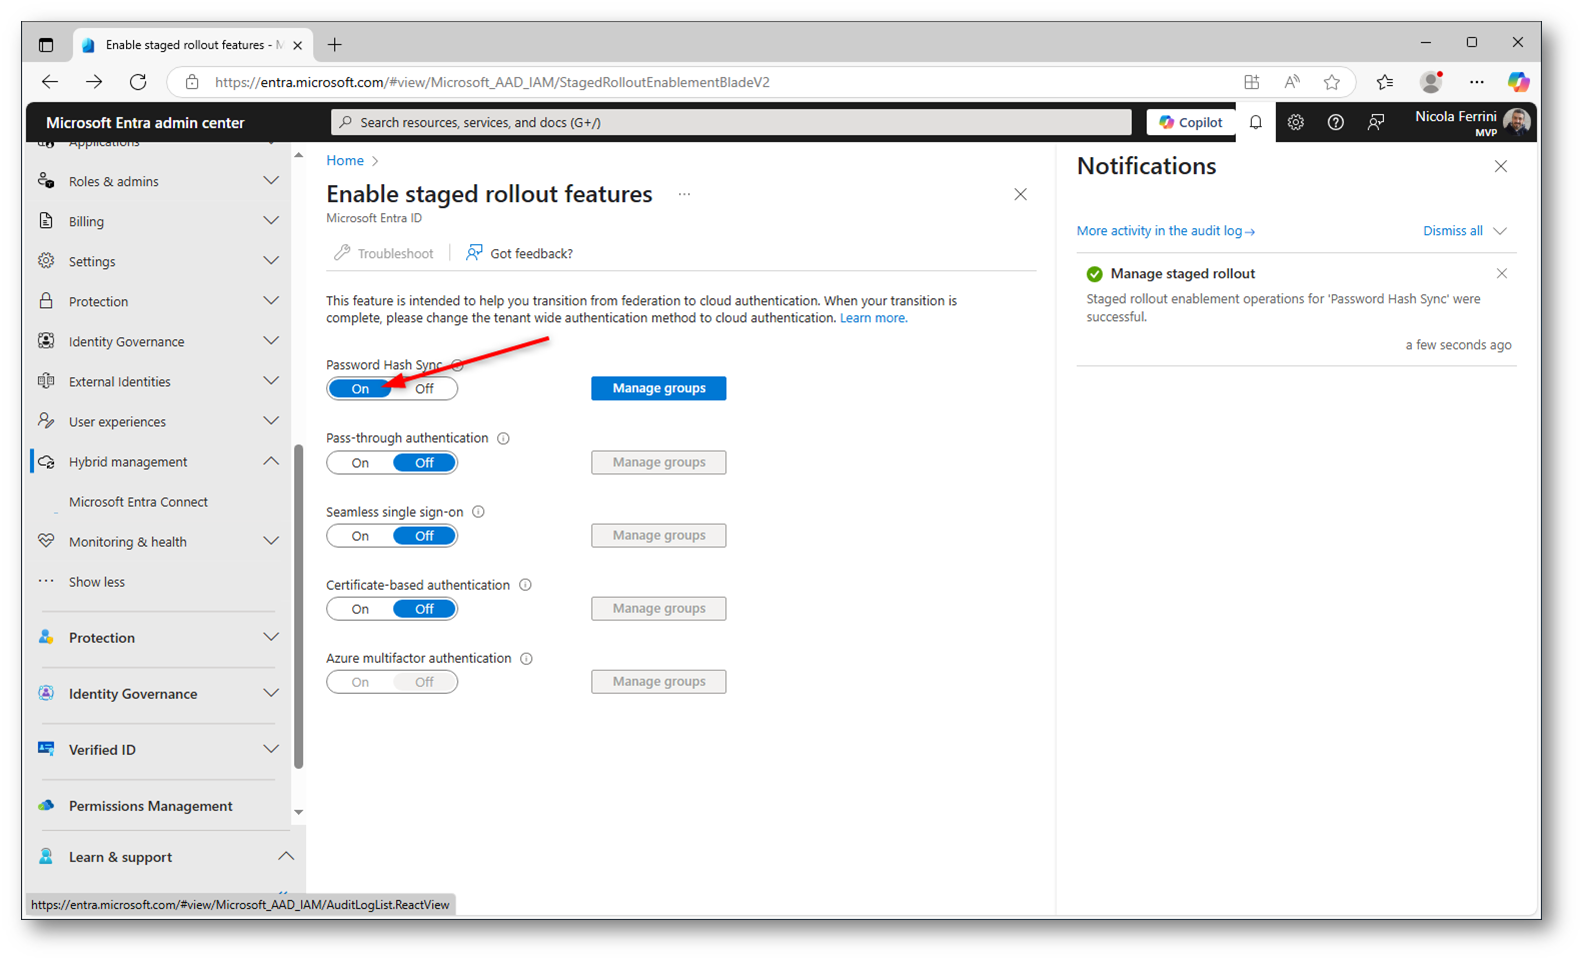Select Off for Certificate-based authentication
1584x962 pixels.
coord(425,609)
